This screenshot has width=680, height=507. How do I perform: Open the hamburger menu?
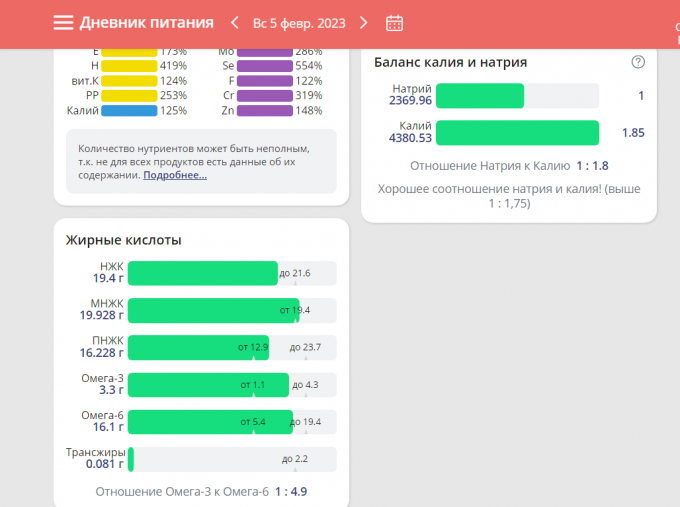click(x=63, y=23)
